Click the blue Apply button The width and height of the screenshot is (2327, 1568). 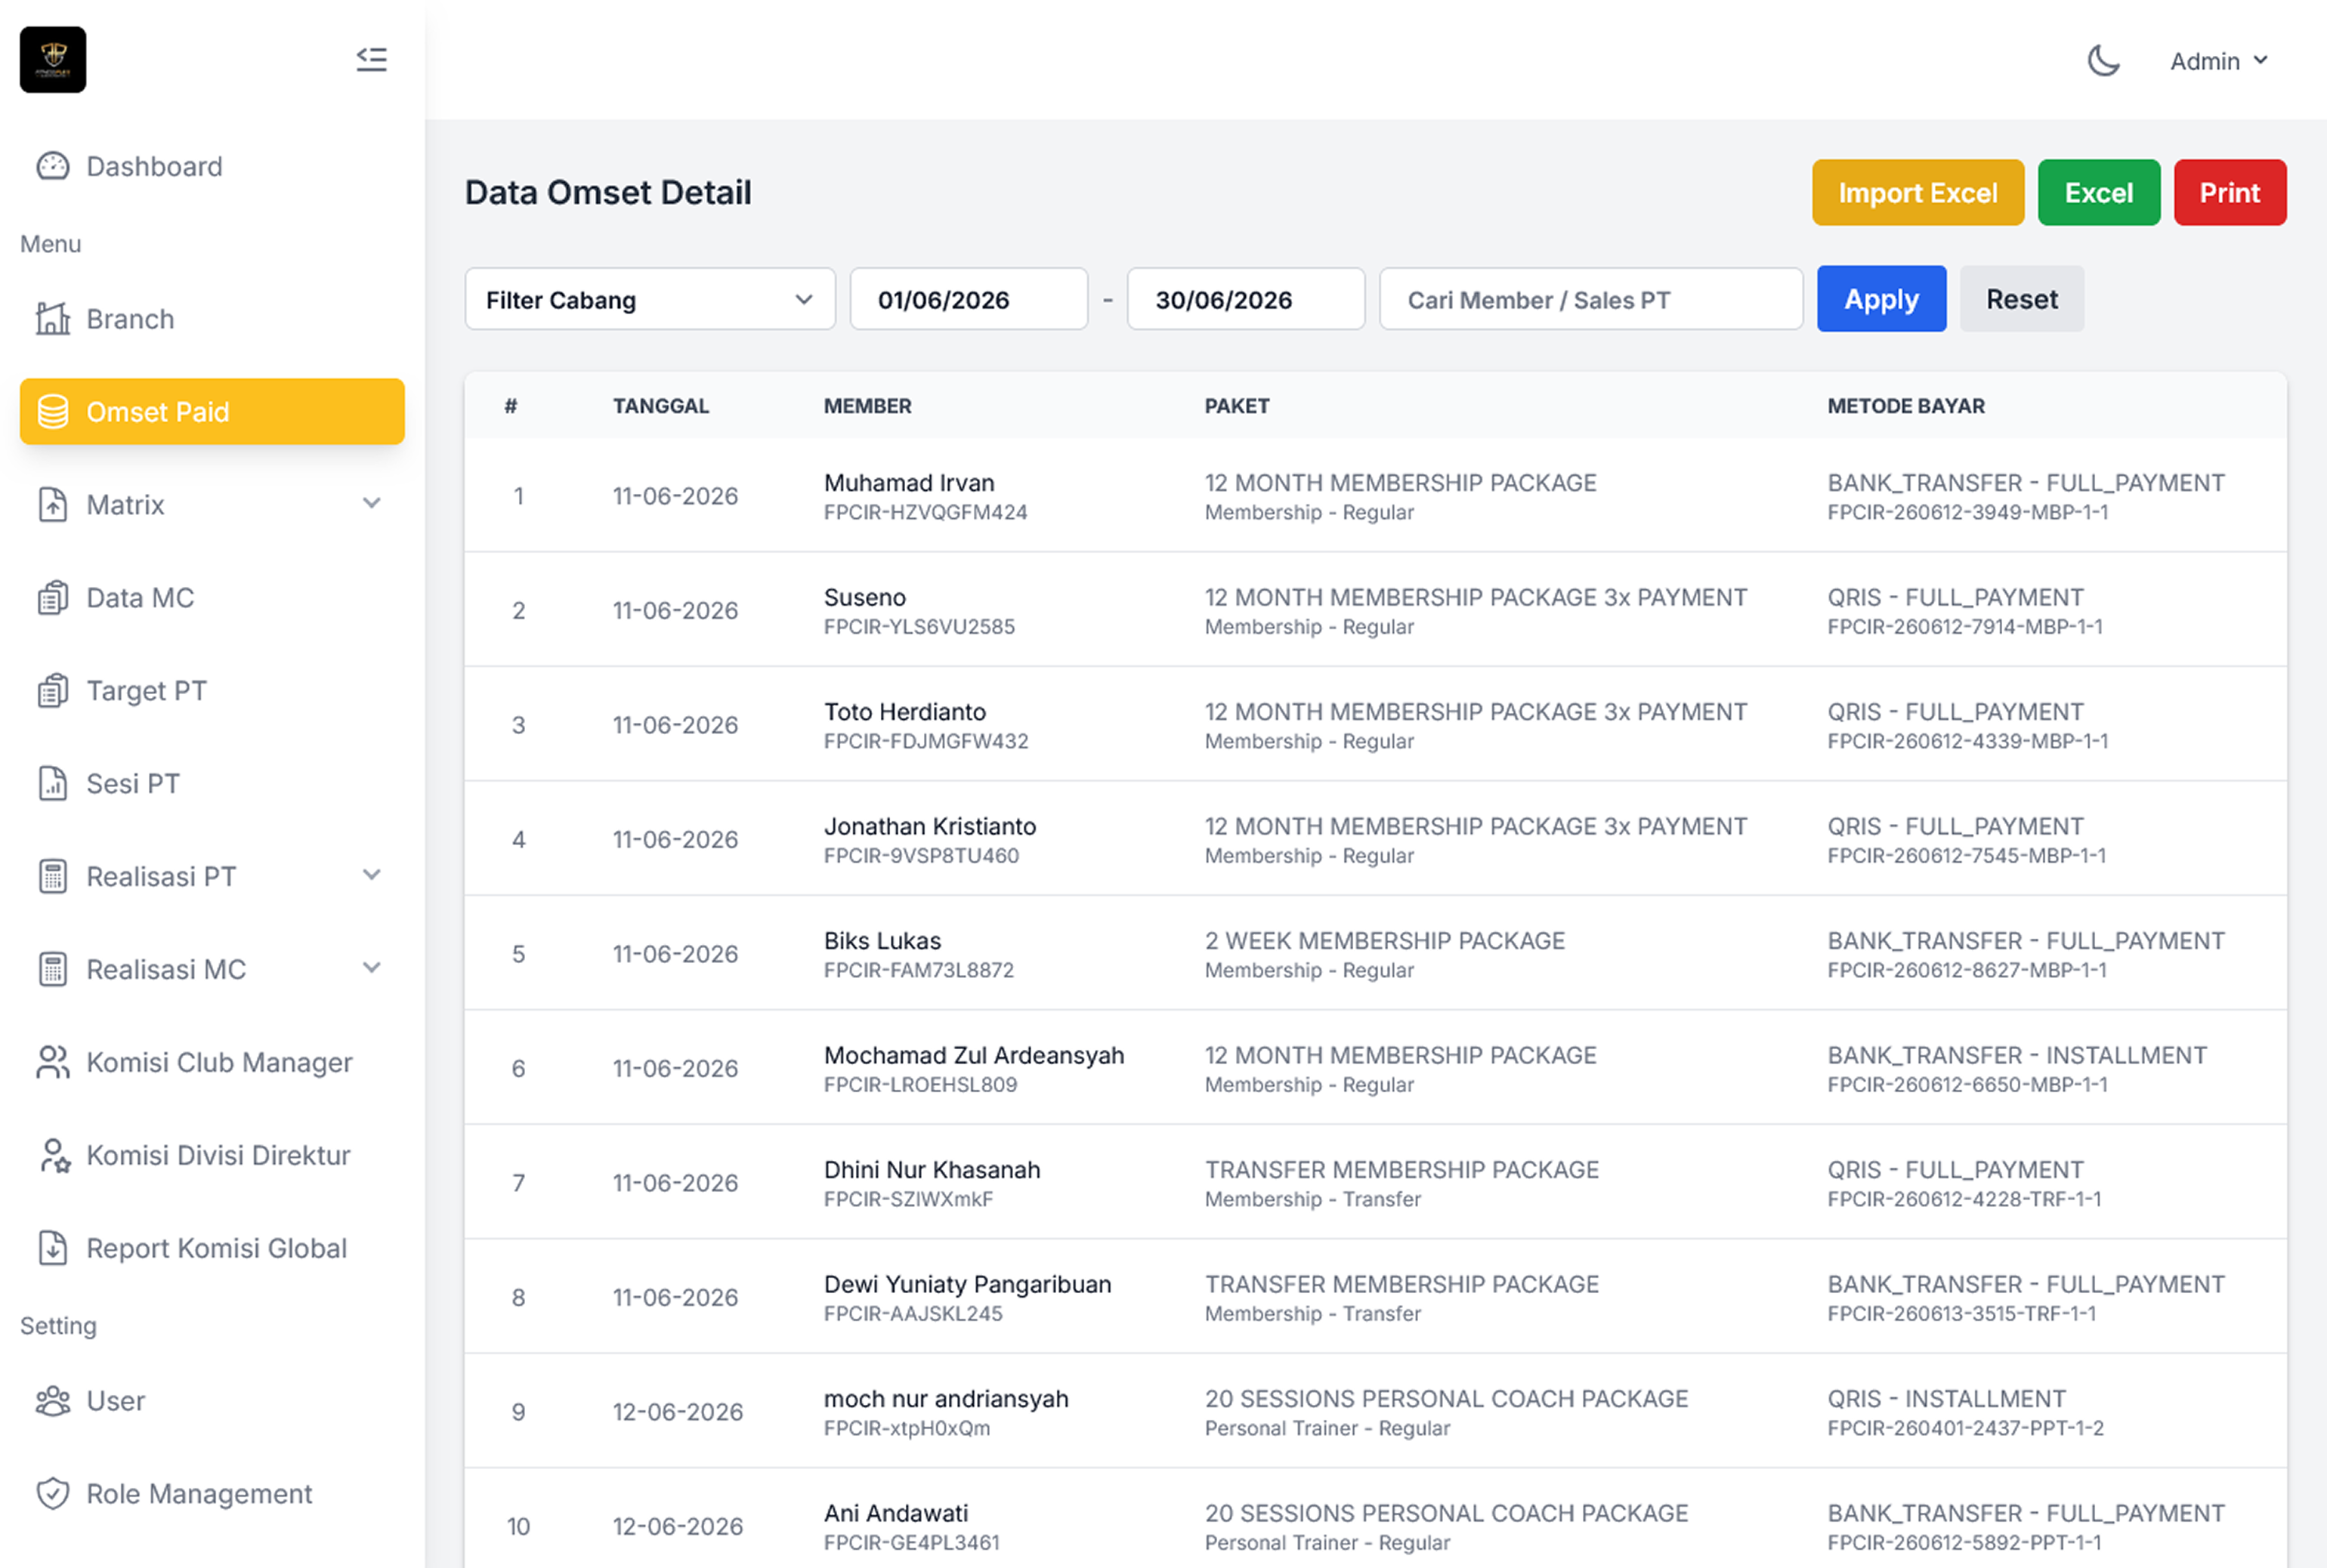pos(1881,299)
